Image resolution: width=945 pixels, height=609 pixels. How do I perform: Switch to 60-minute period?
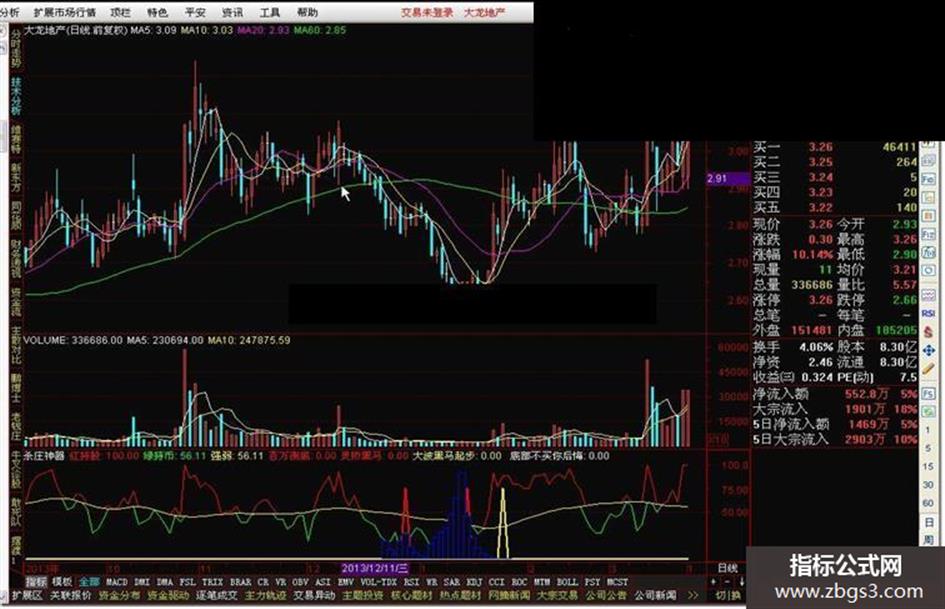click(x=928, y=503)
